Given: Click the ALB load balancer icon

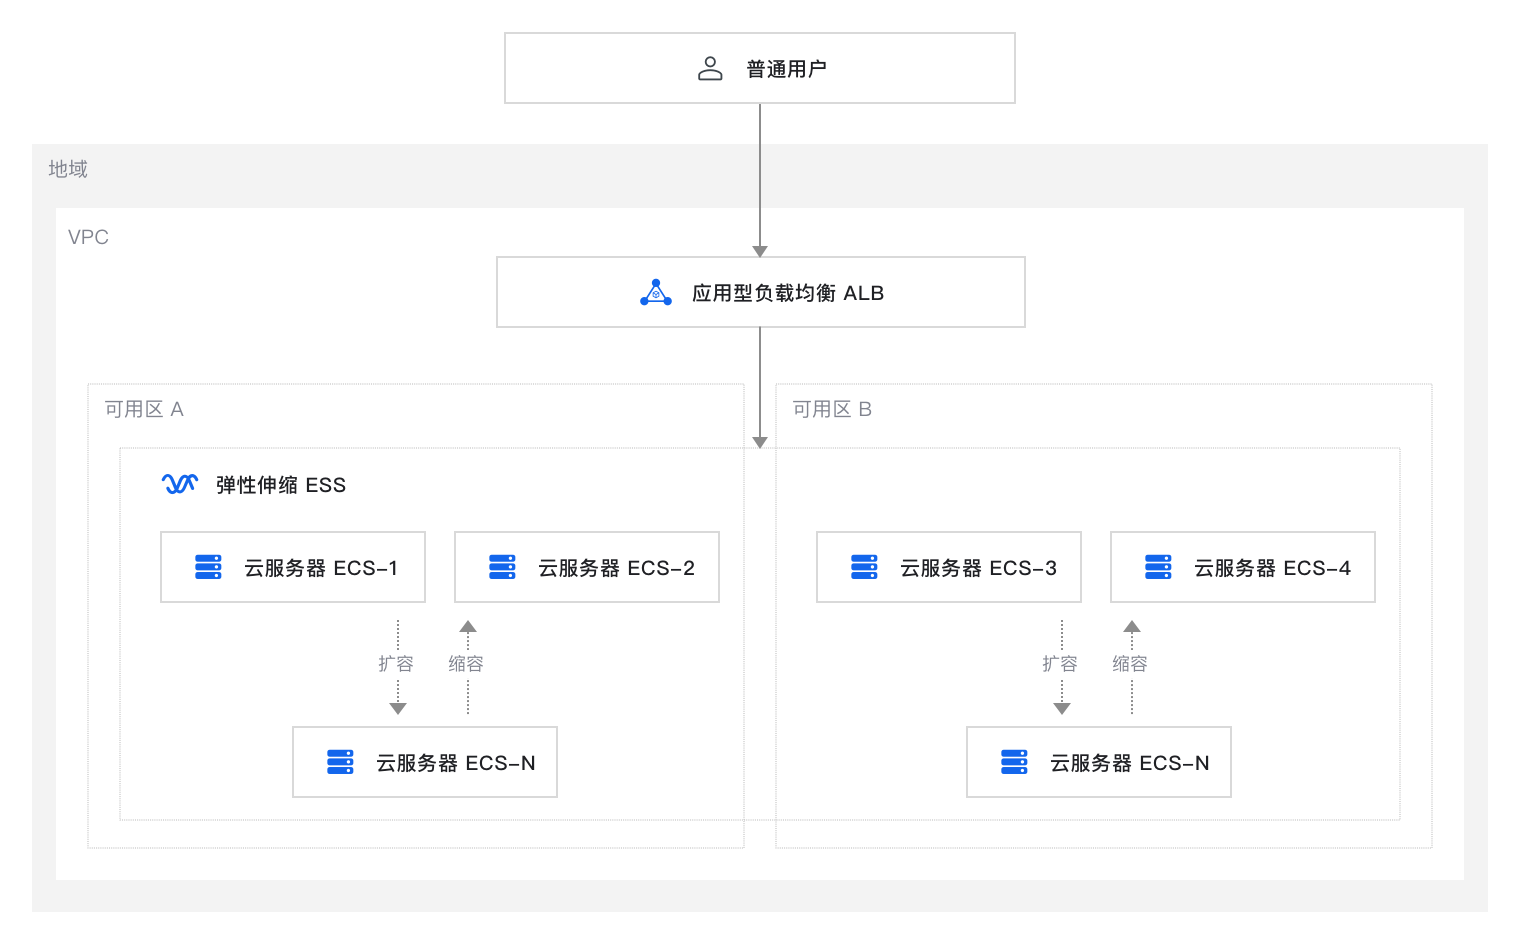Looking at the screenshot, I should pos(656,292).
